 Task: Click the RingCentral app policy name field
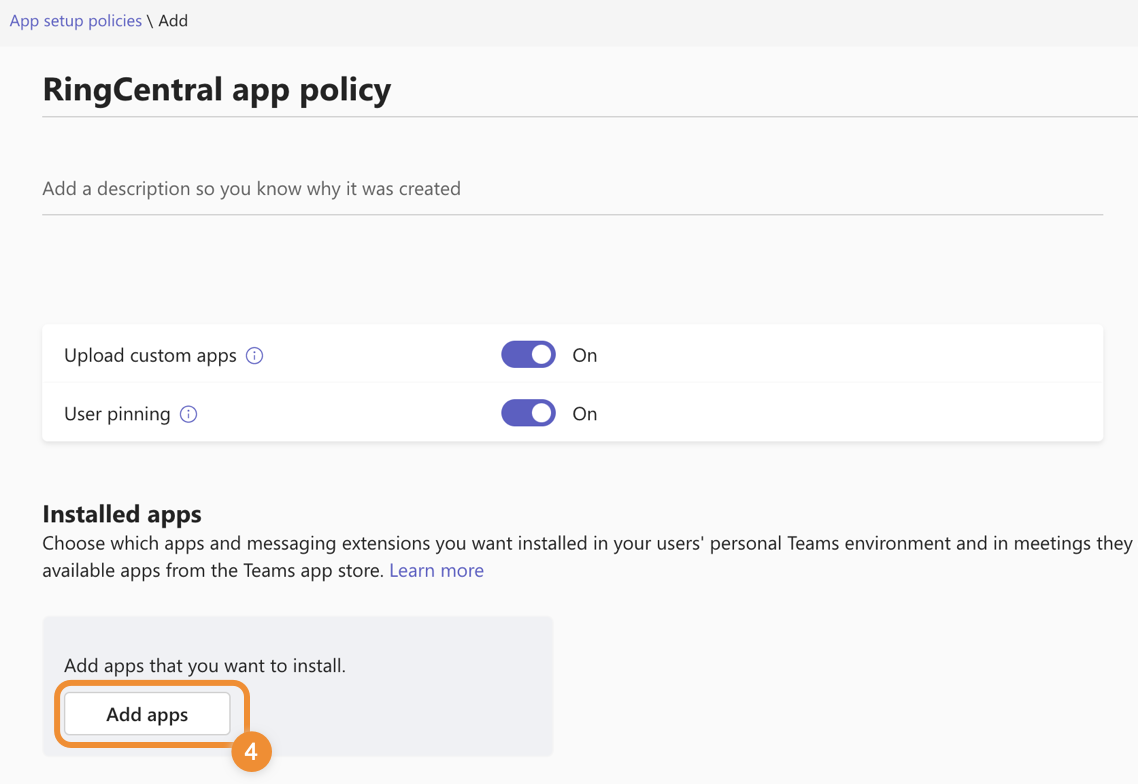click(x=589, y=90)
